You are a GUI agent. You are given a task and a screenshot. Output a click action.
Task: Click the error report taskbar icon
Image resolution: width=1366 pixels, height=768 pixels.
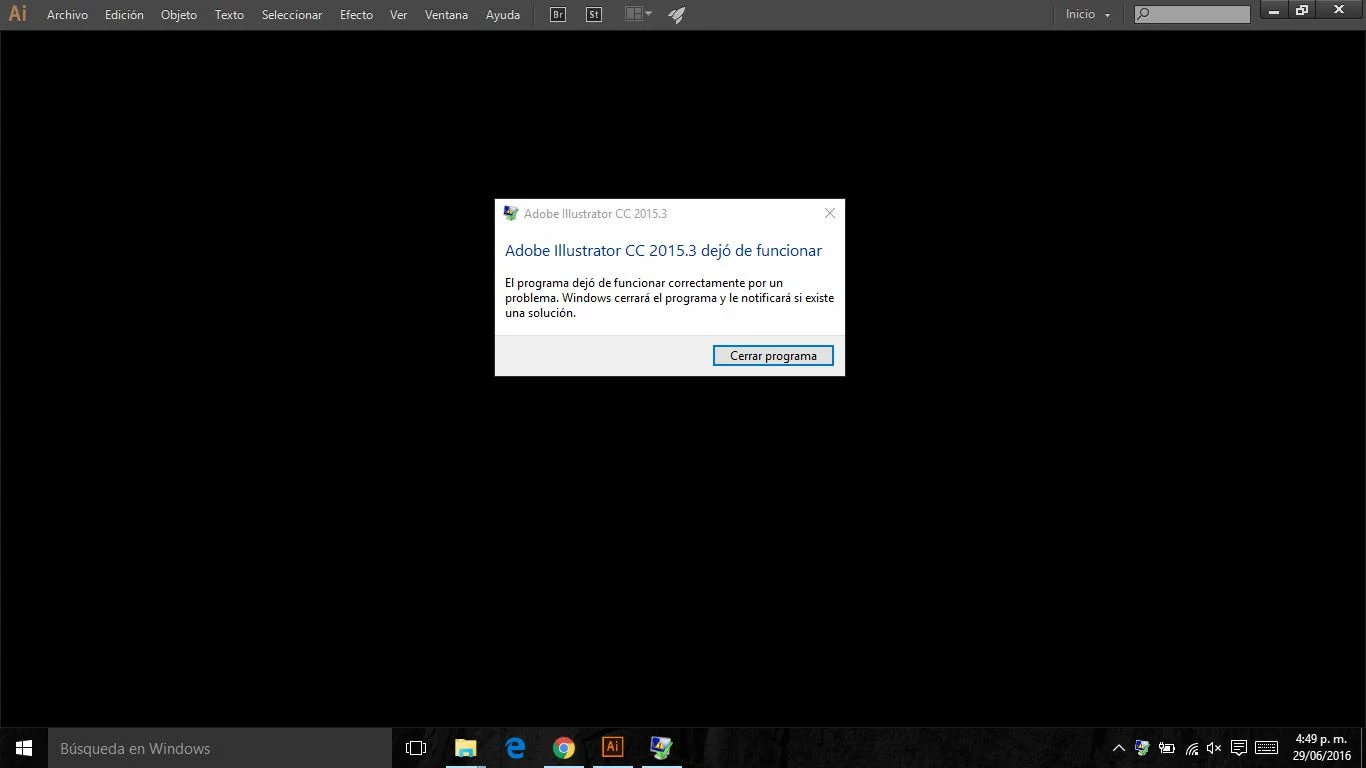(661, 748)
